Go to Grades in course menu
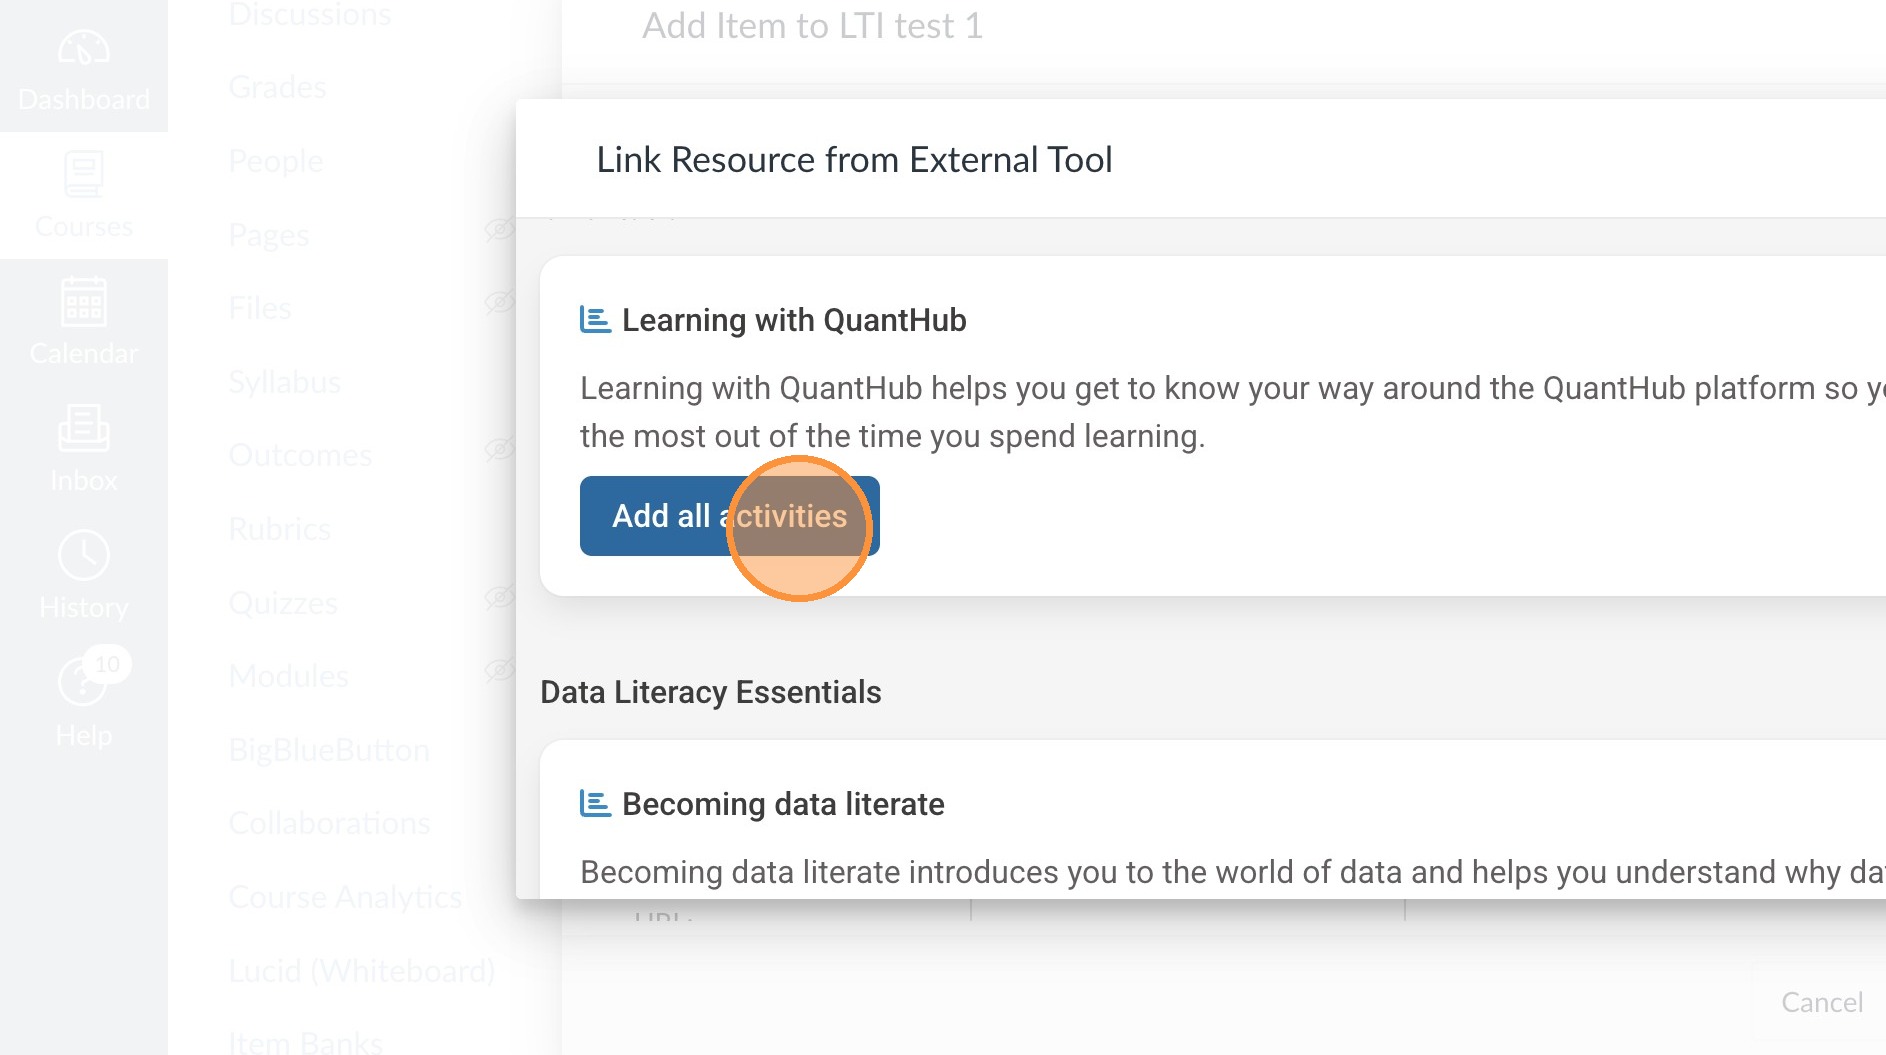Viewport: 1886px width, 1055px height. point(277,88)
